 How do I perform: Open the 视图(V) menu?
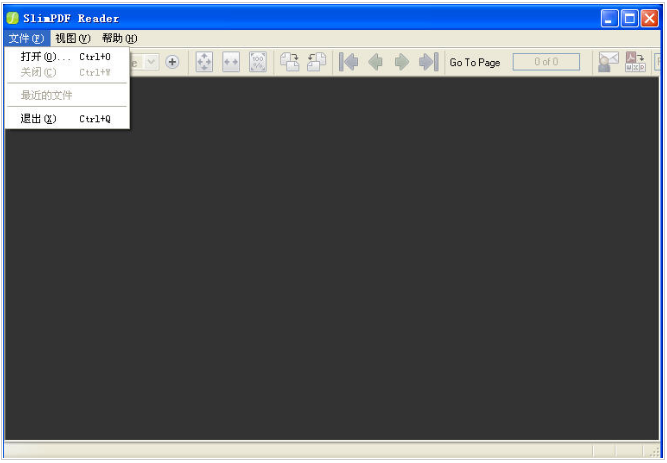73,38
